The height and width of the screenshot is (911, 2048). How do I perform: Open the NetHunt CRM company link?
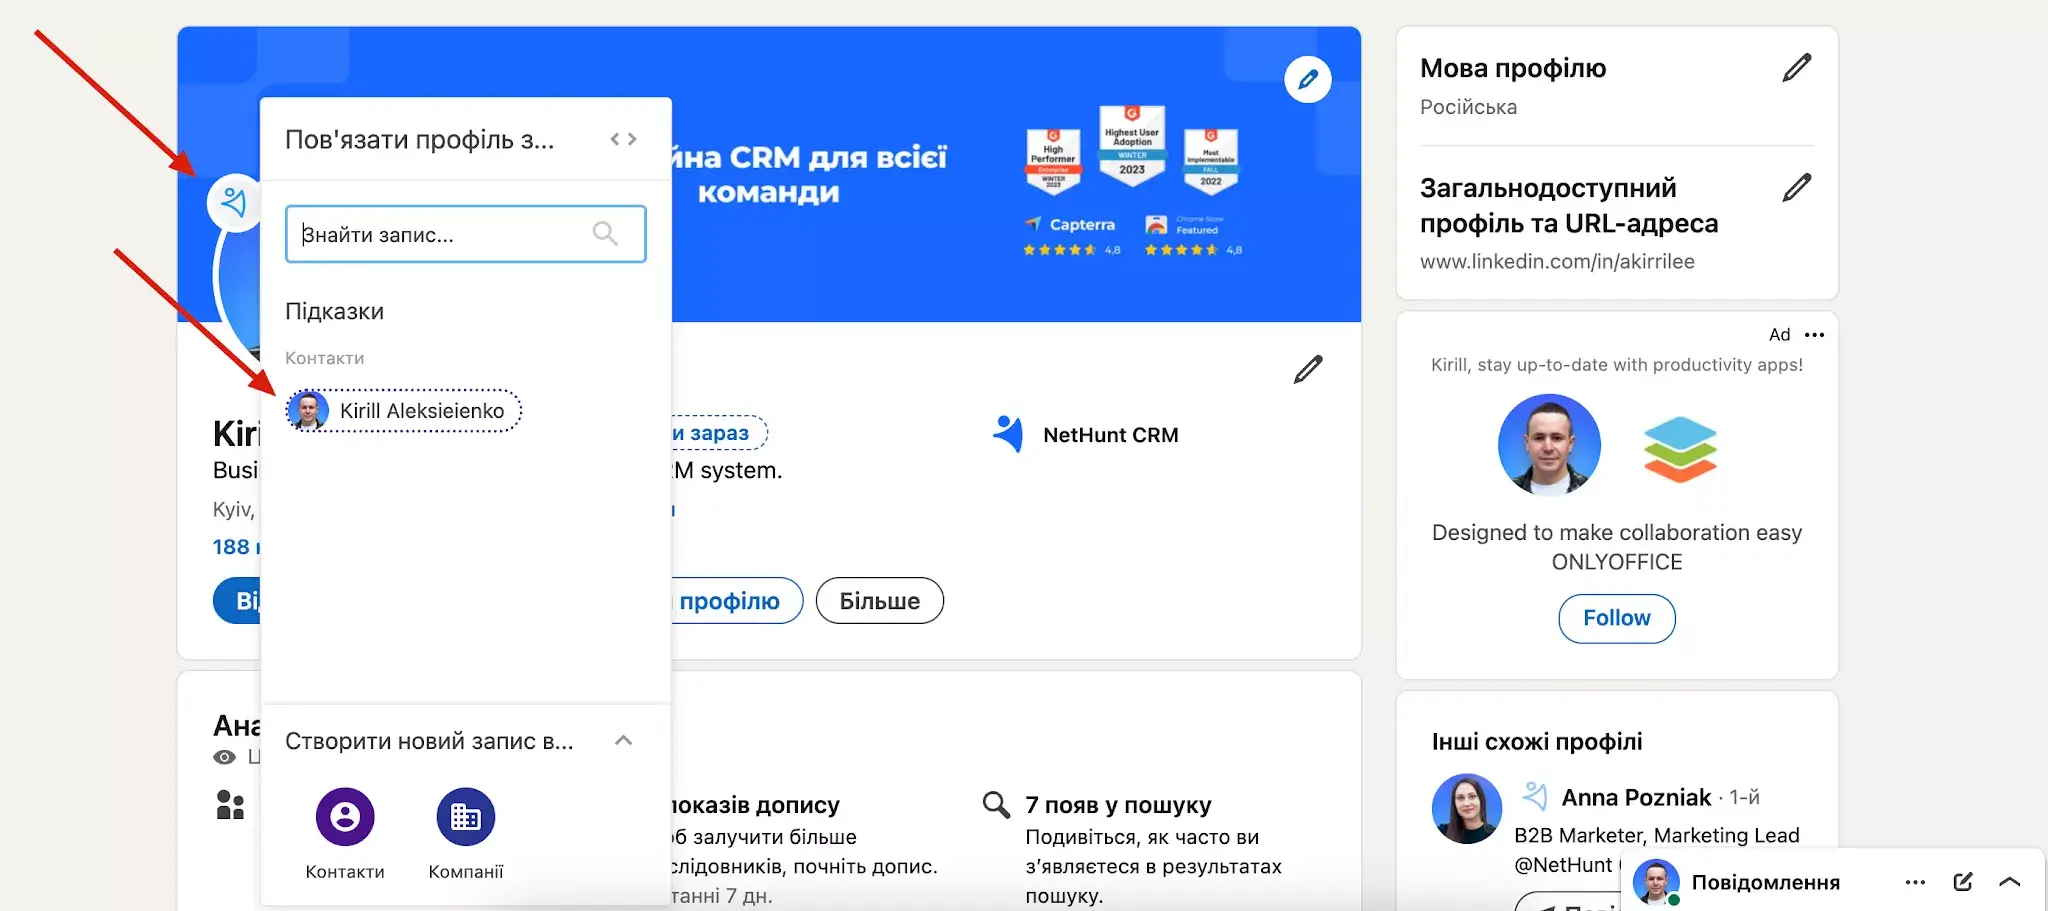[1110, 435]
